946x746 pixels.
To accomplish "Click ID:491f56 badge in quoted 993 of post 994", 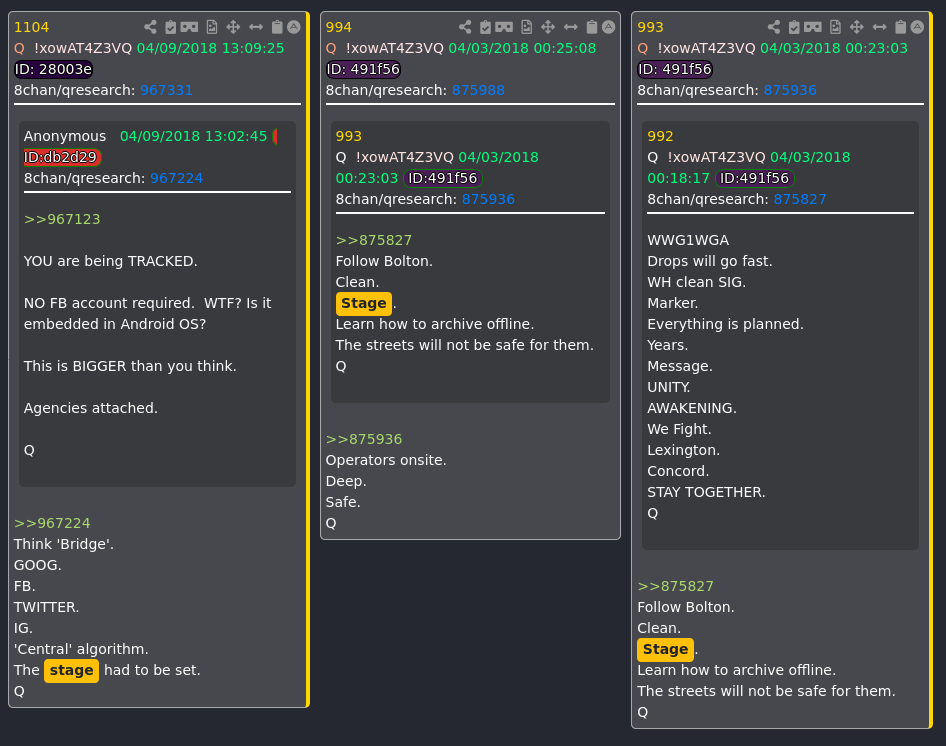I will pyautogui.click(x=442, y=178).
